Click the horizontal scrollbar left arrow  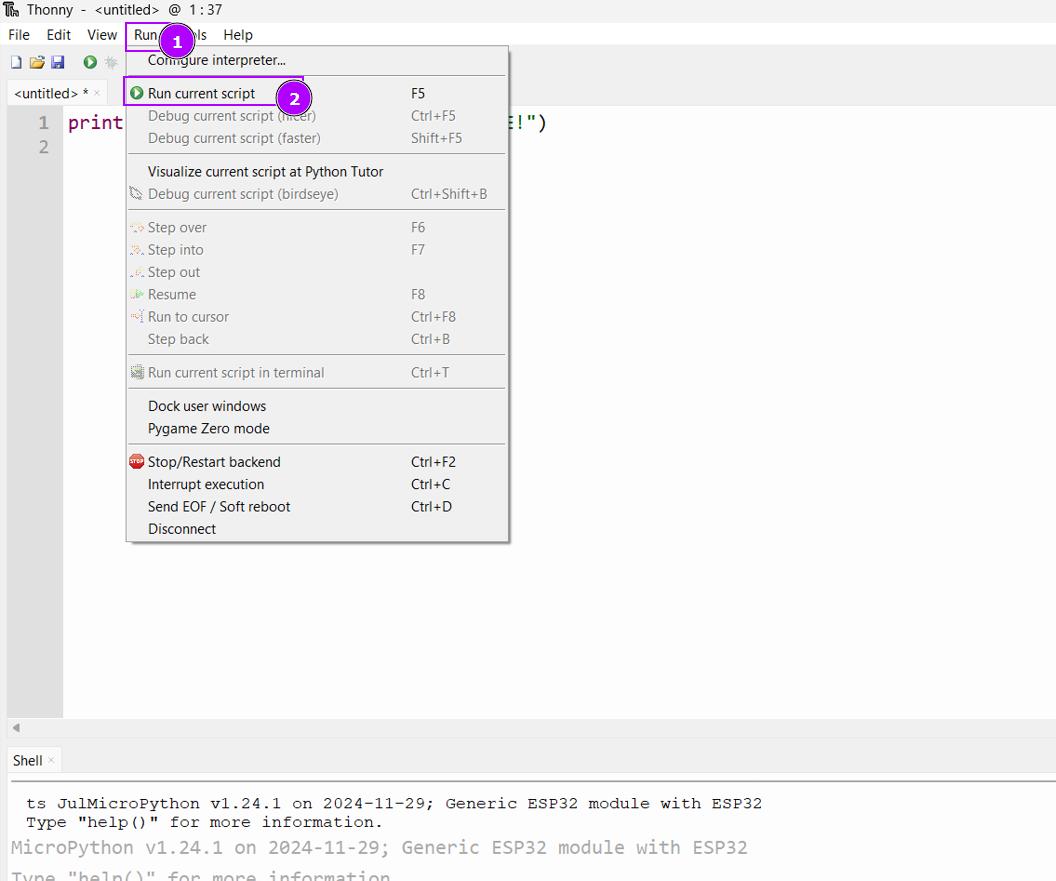click(16, 727)
